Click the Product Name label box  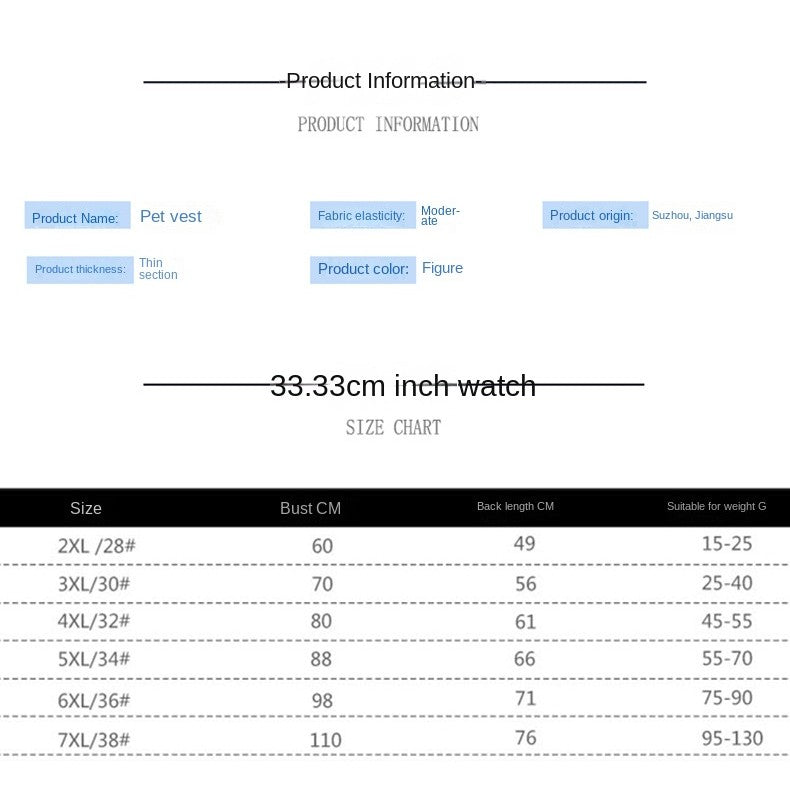point(77,216)
